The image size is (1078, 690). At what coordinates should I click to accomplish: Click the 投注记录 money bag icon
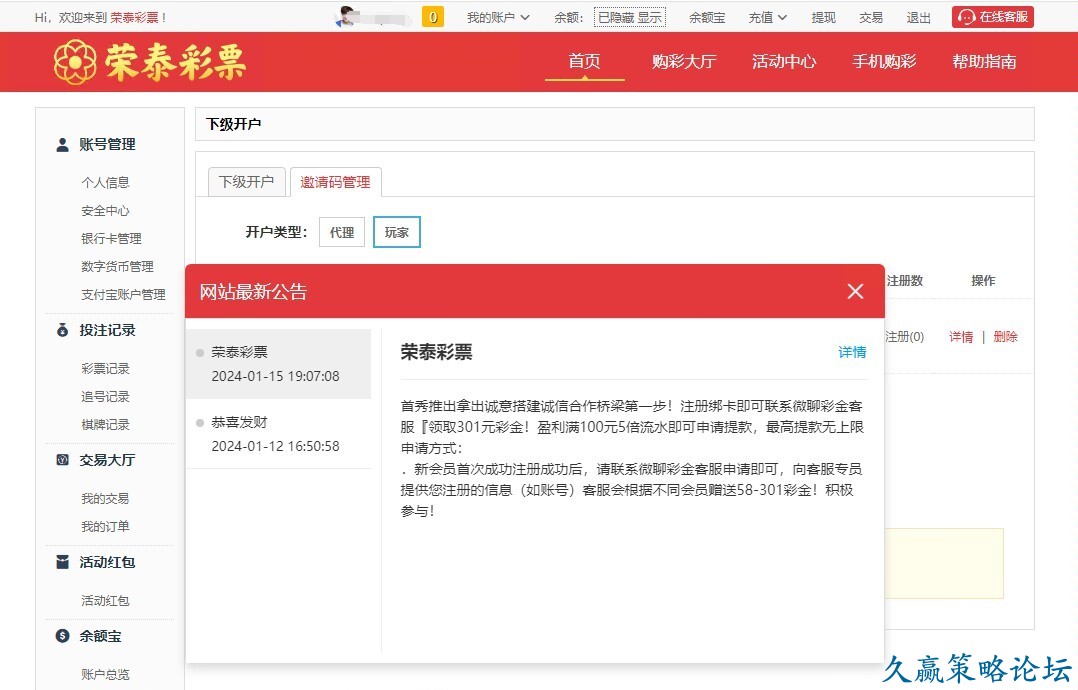click(x=62, y=330)
